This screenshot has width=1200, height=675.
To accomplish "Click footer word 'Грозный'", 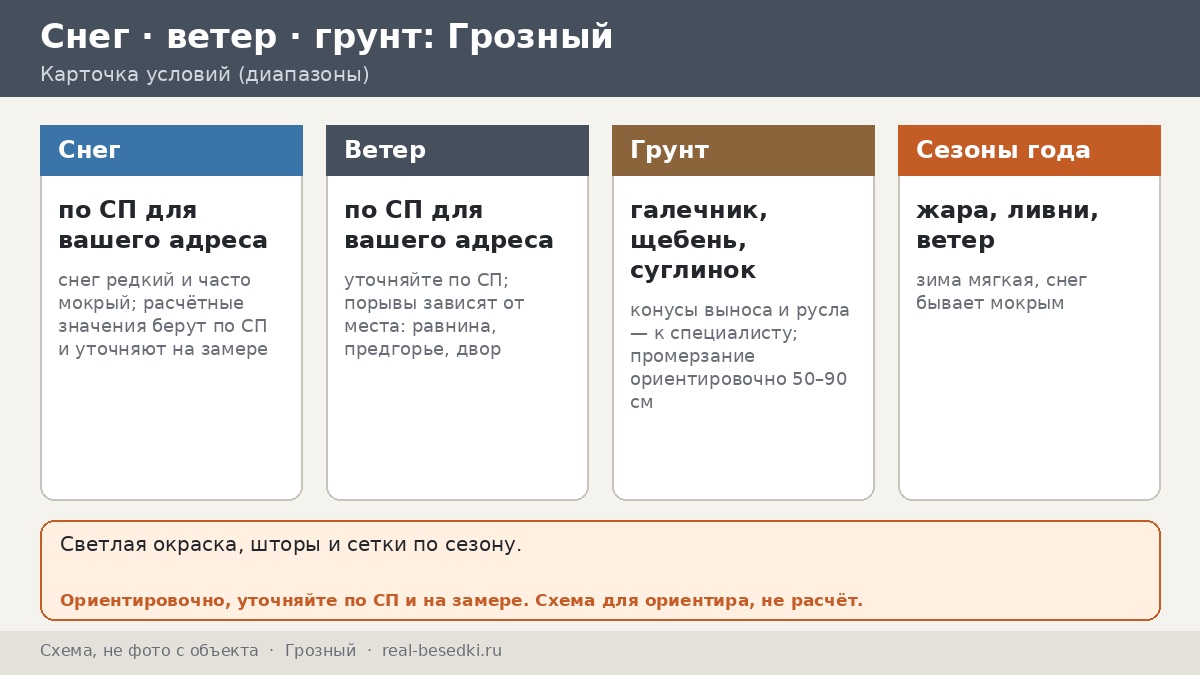I will tap(320, 651).
